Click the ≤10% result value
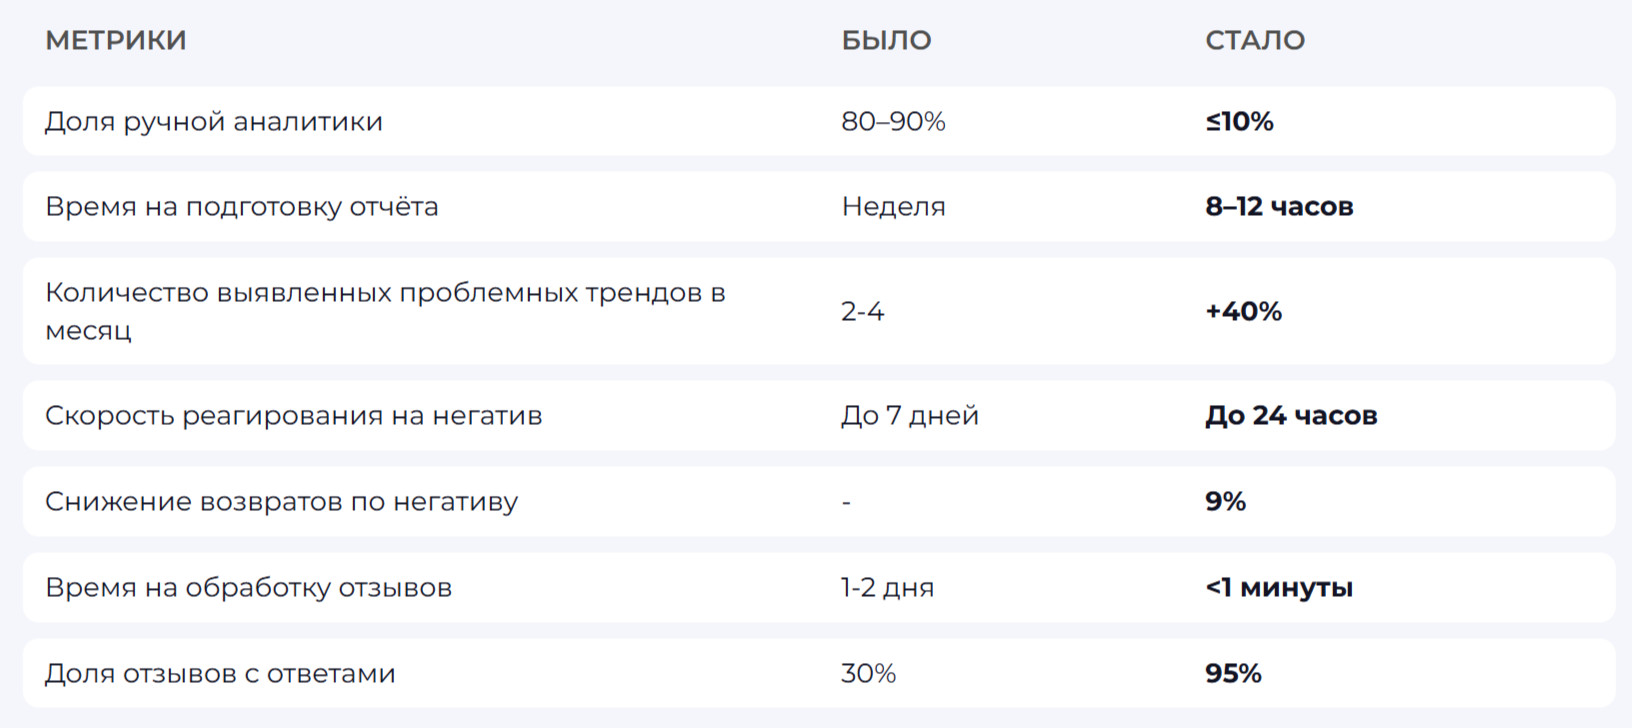Screen dimensions: 1632x728 [x=1239, y=122]
